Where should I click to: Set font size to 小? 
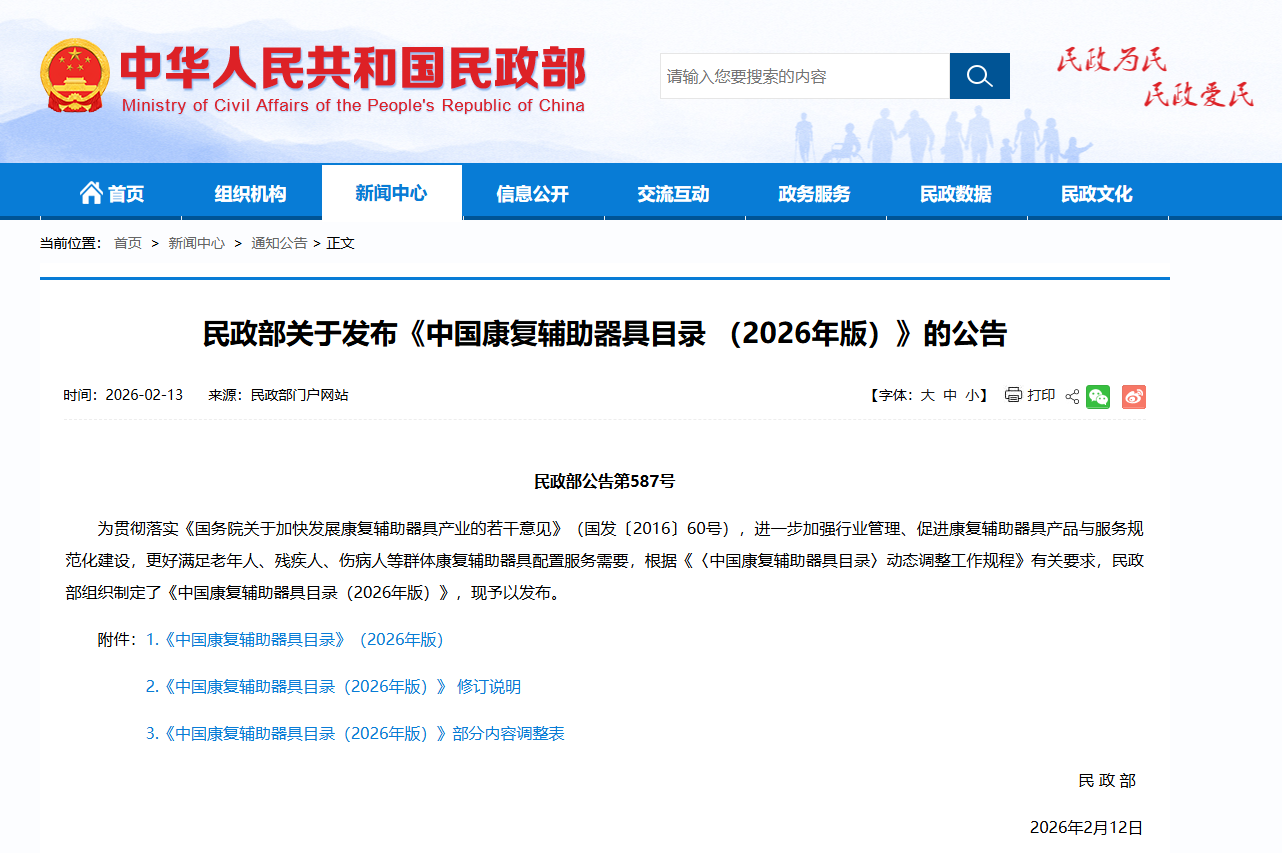click(972, 395)
